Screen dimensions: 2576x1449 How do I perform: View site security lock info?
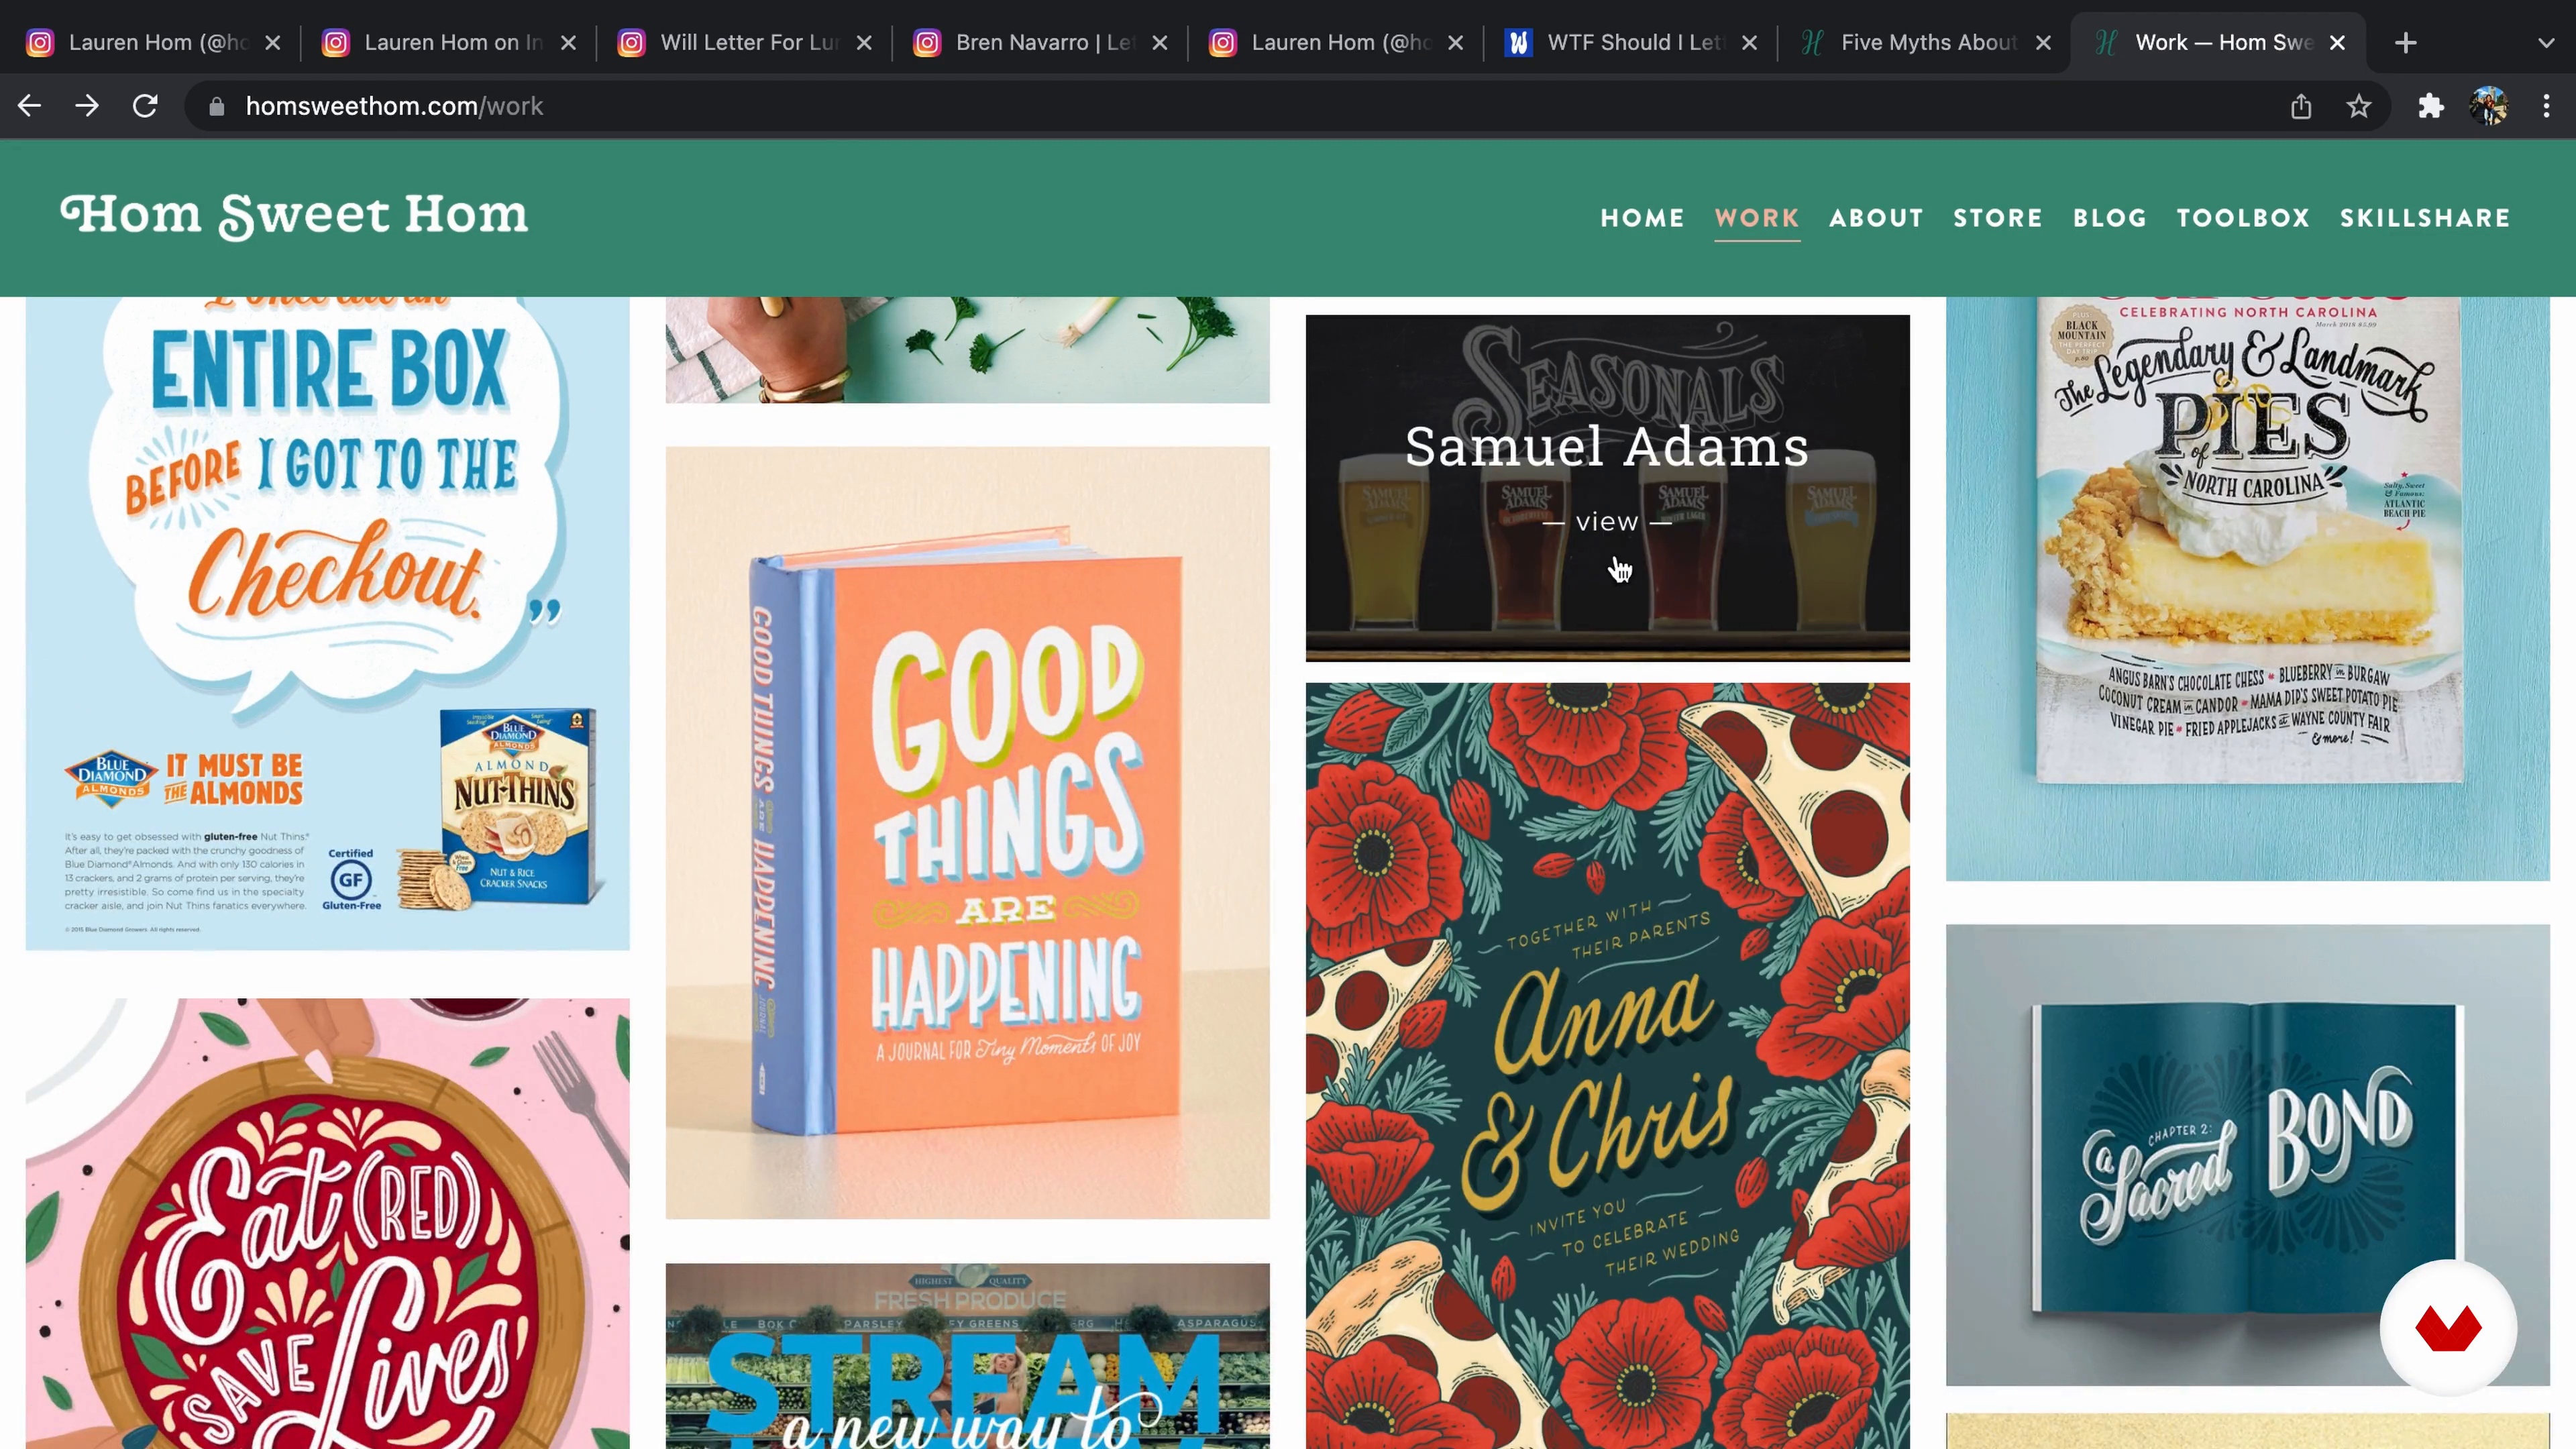(216, 106)
